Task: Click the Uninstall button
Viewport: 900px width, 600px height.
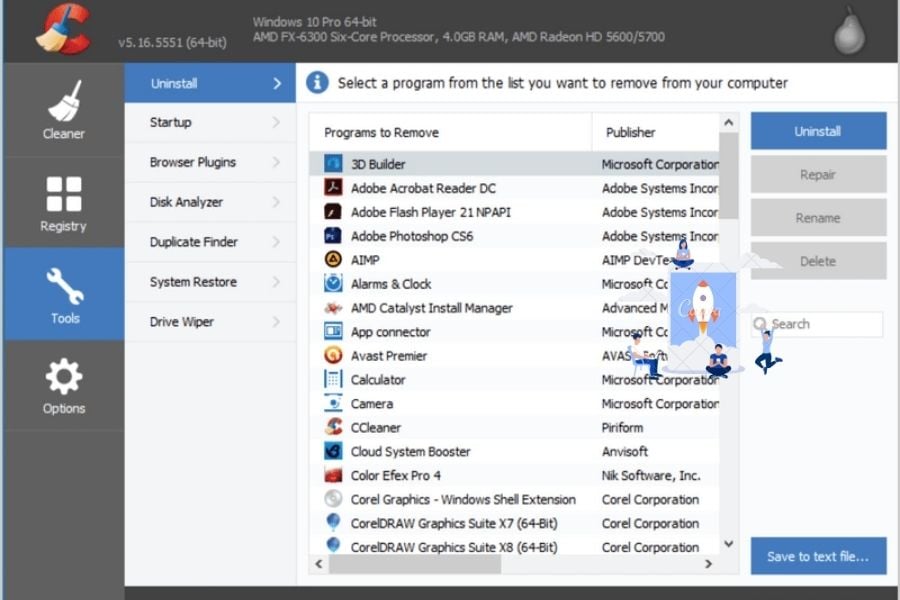Action: tap(818, 131)
